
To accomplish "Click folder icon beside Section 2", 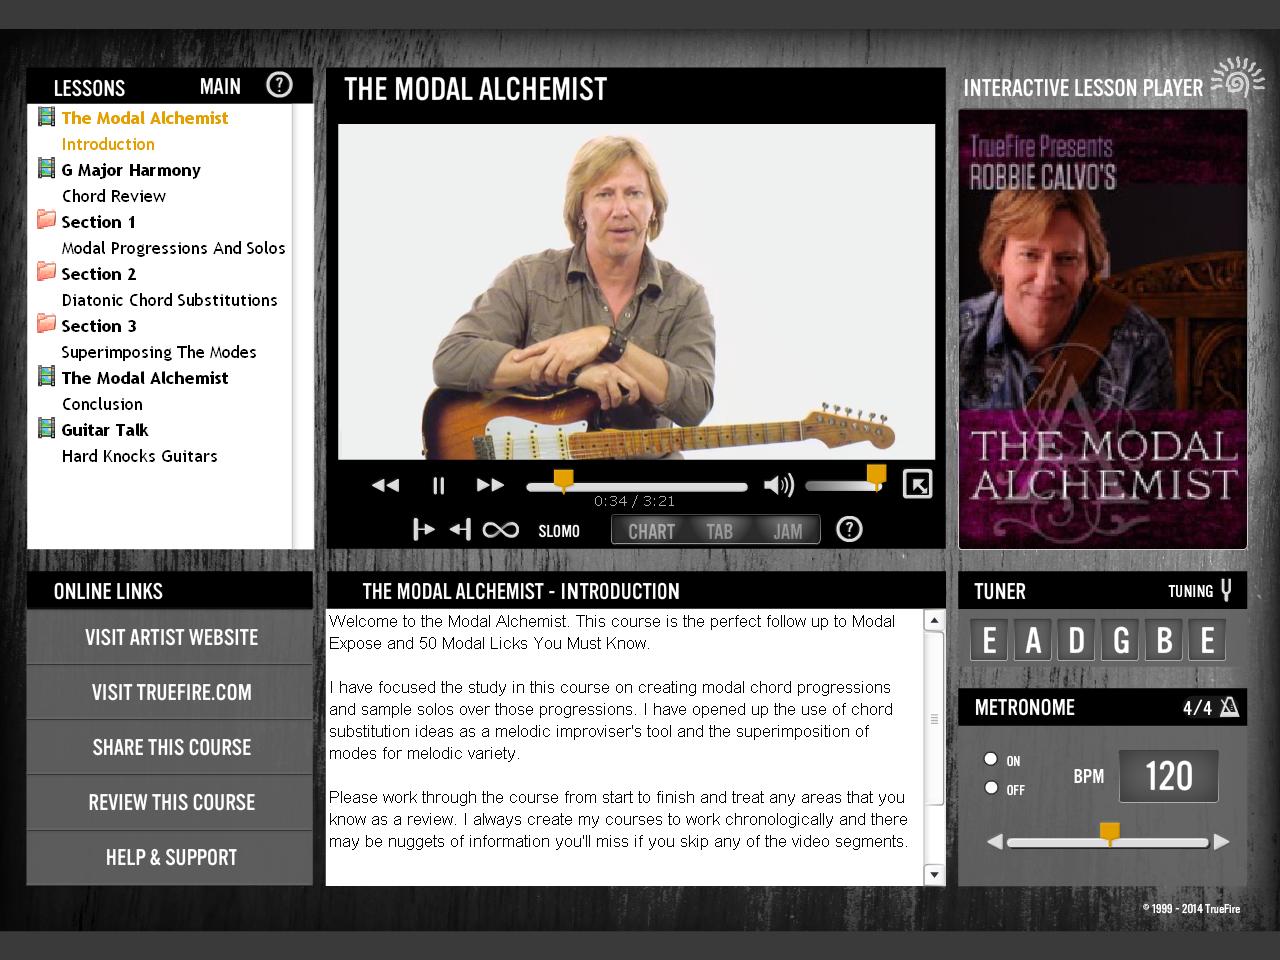I will [x=46, y=271].
